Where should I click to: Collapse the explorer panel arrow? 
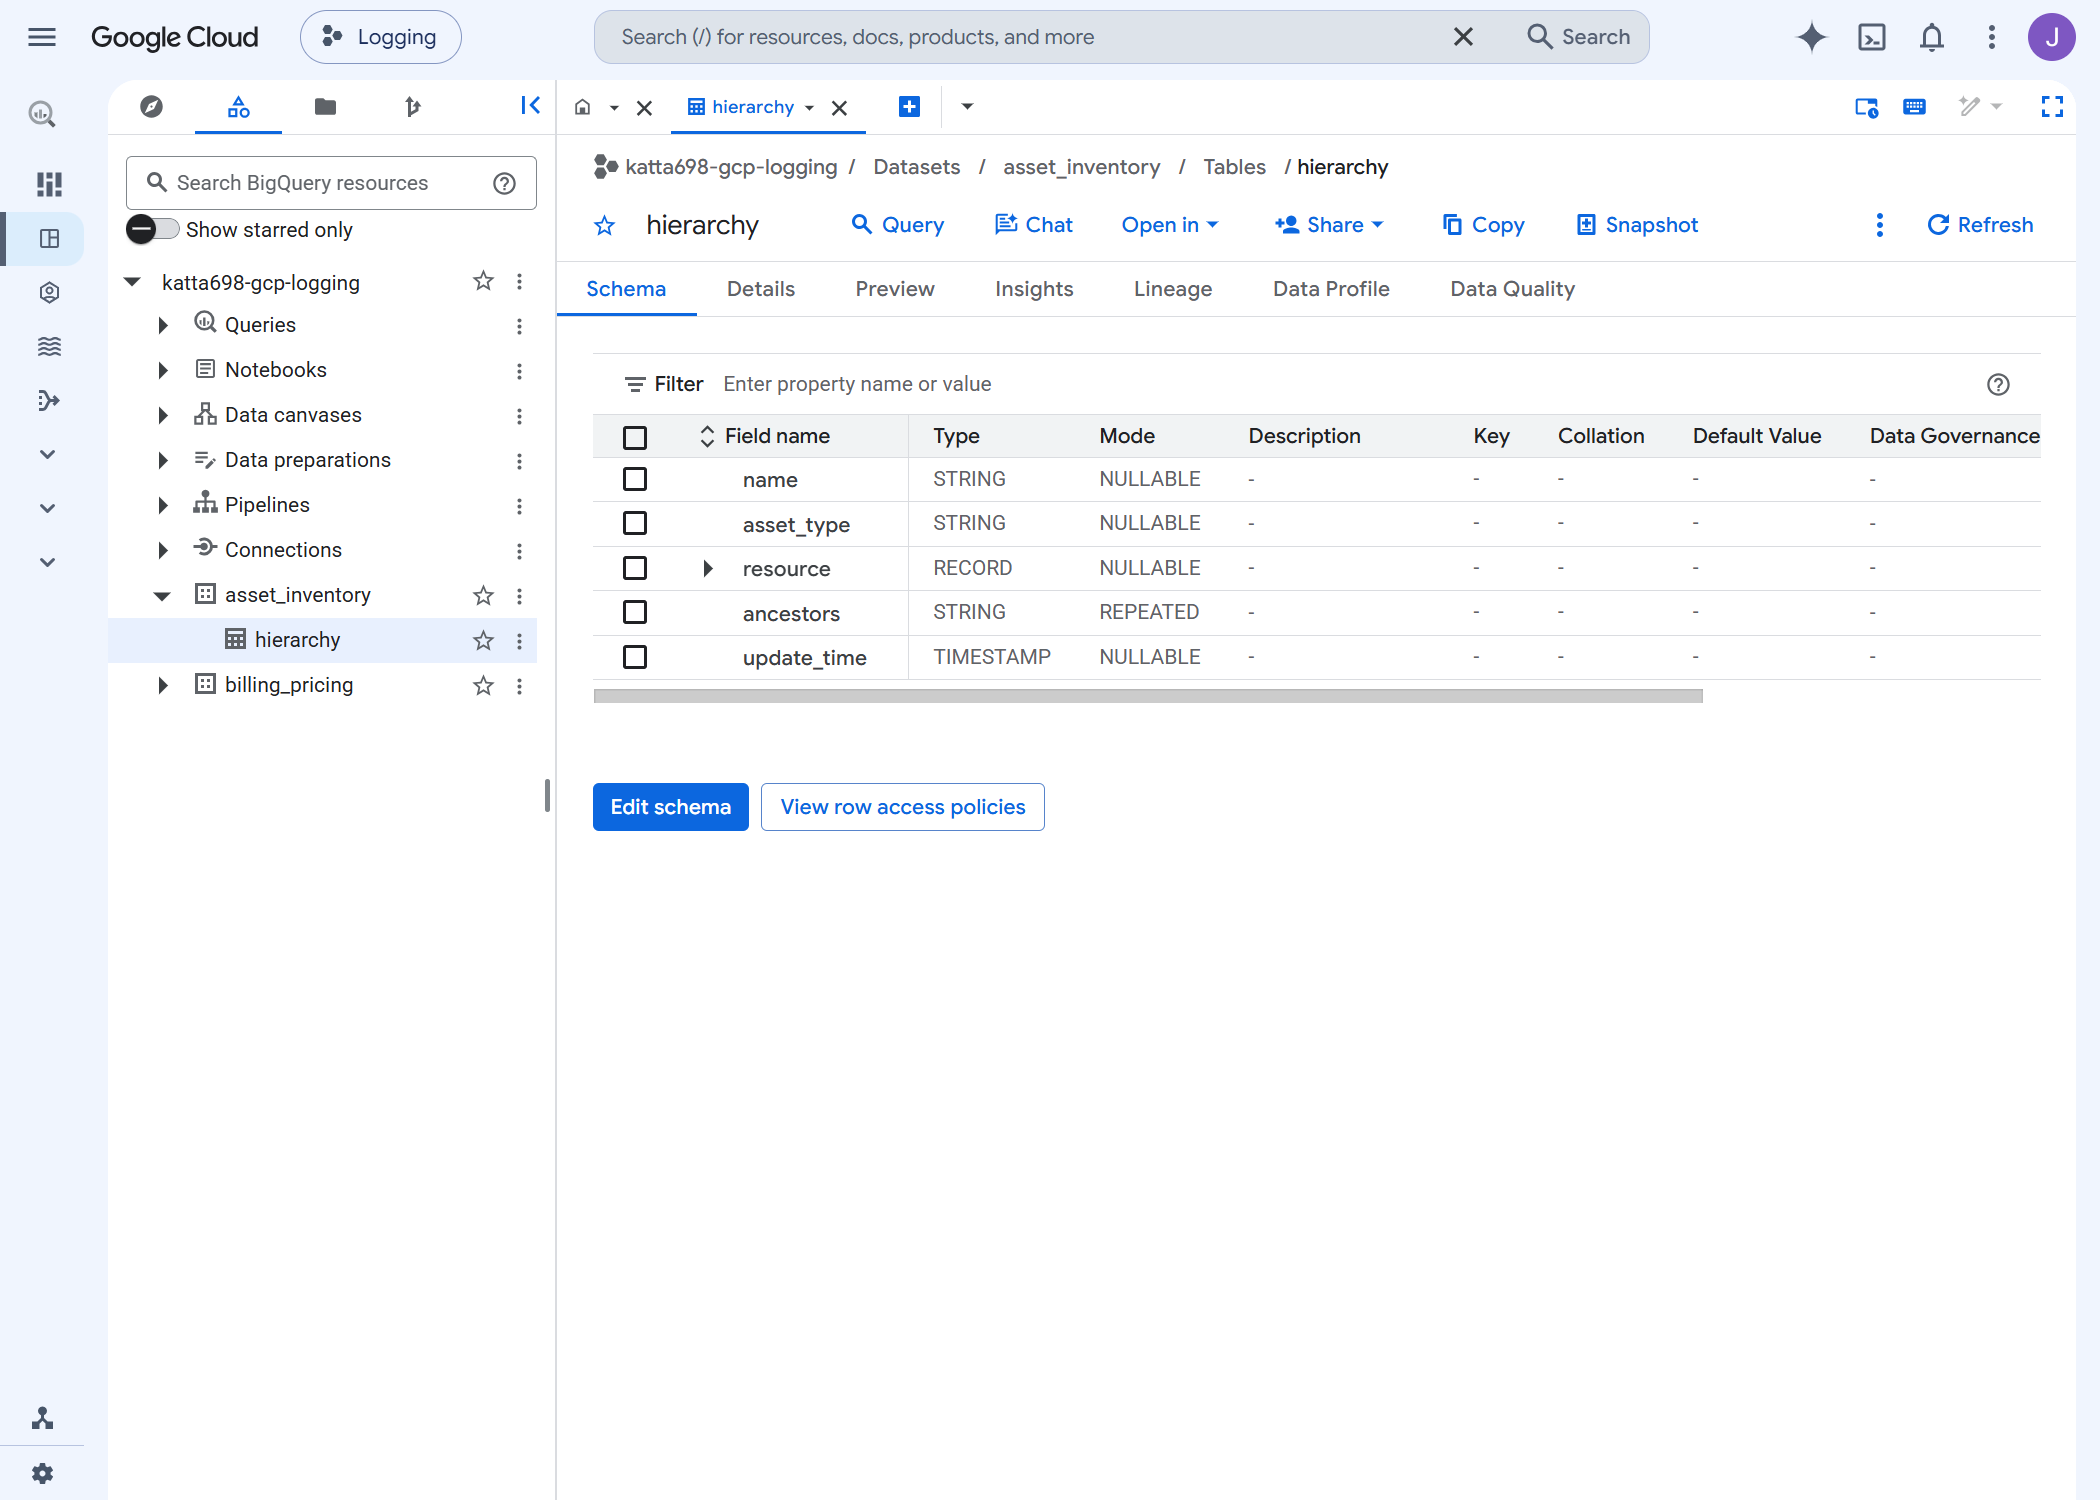[x=530, y=105]
